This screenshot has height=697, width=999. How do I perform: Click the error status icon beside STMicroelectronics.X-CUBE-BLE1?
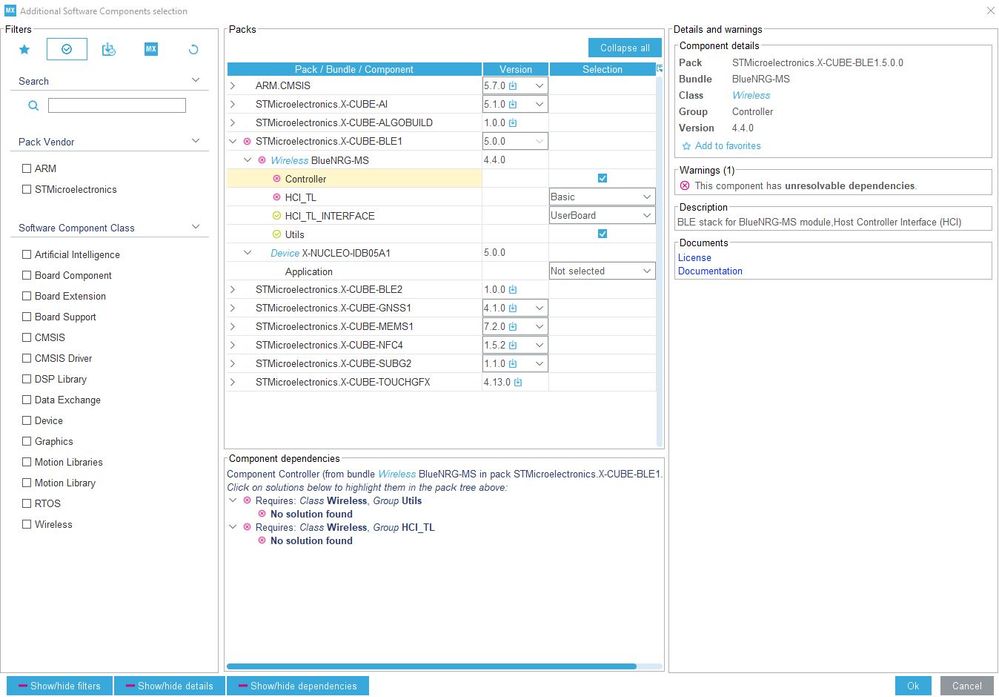coord(247,141)
